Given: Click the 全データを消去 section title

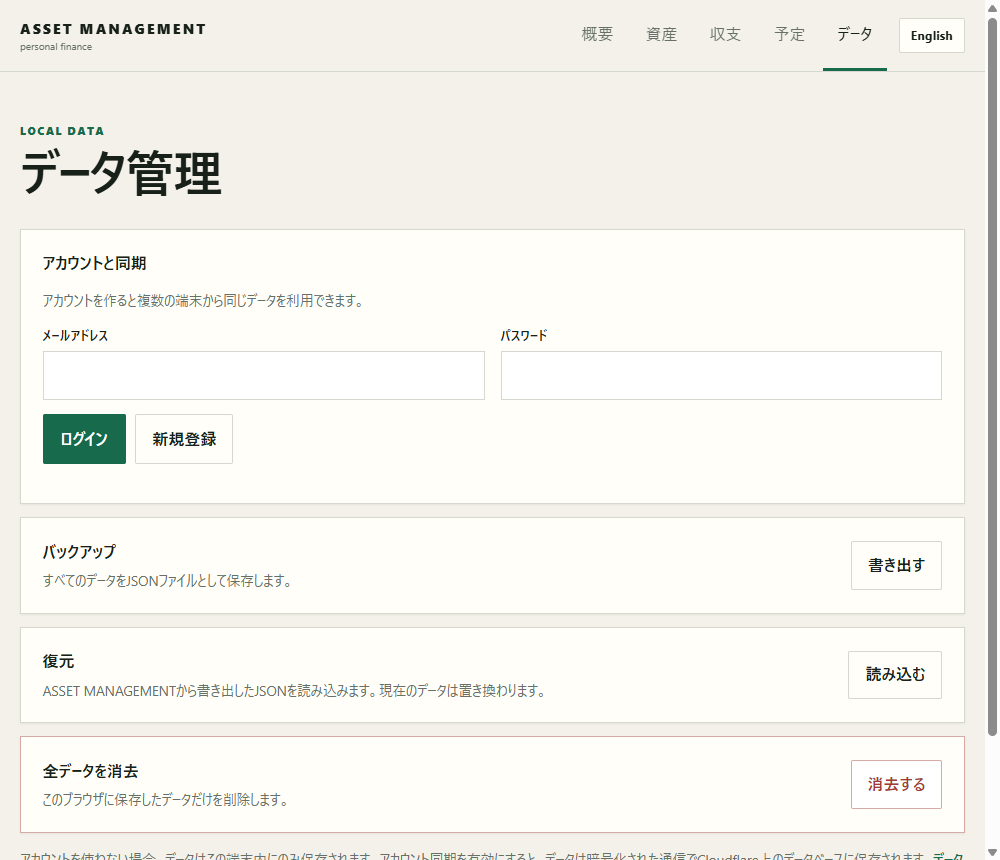Looking at the screenshot, I should click(x=91, y=771).
